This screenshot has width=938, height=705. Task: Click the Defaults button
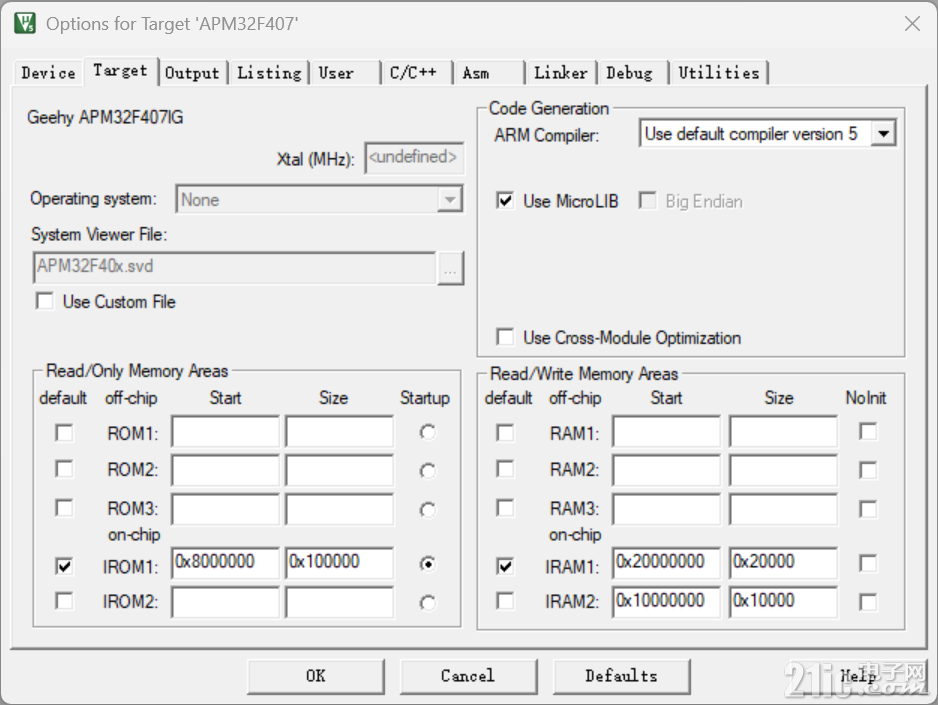pyautogui.click(x=621, y=676)
